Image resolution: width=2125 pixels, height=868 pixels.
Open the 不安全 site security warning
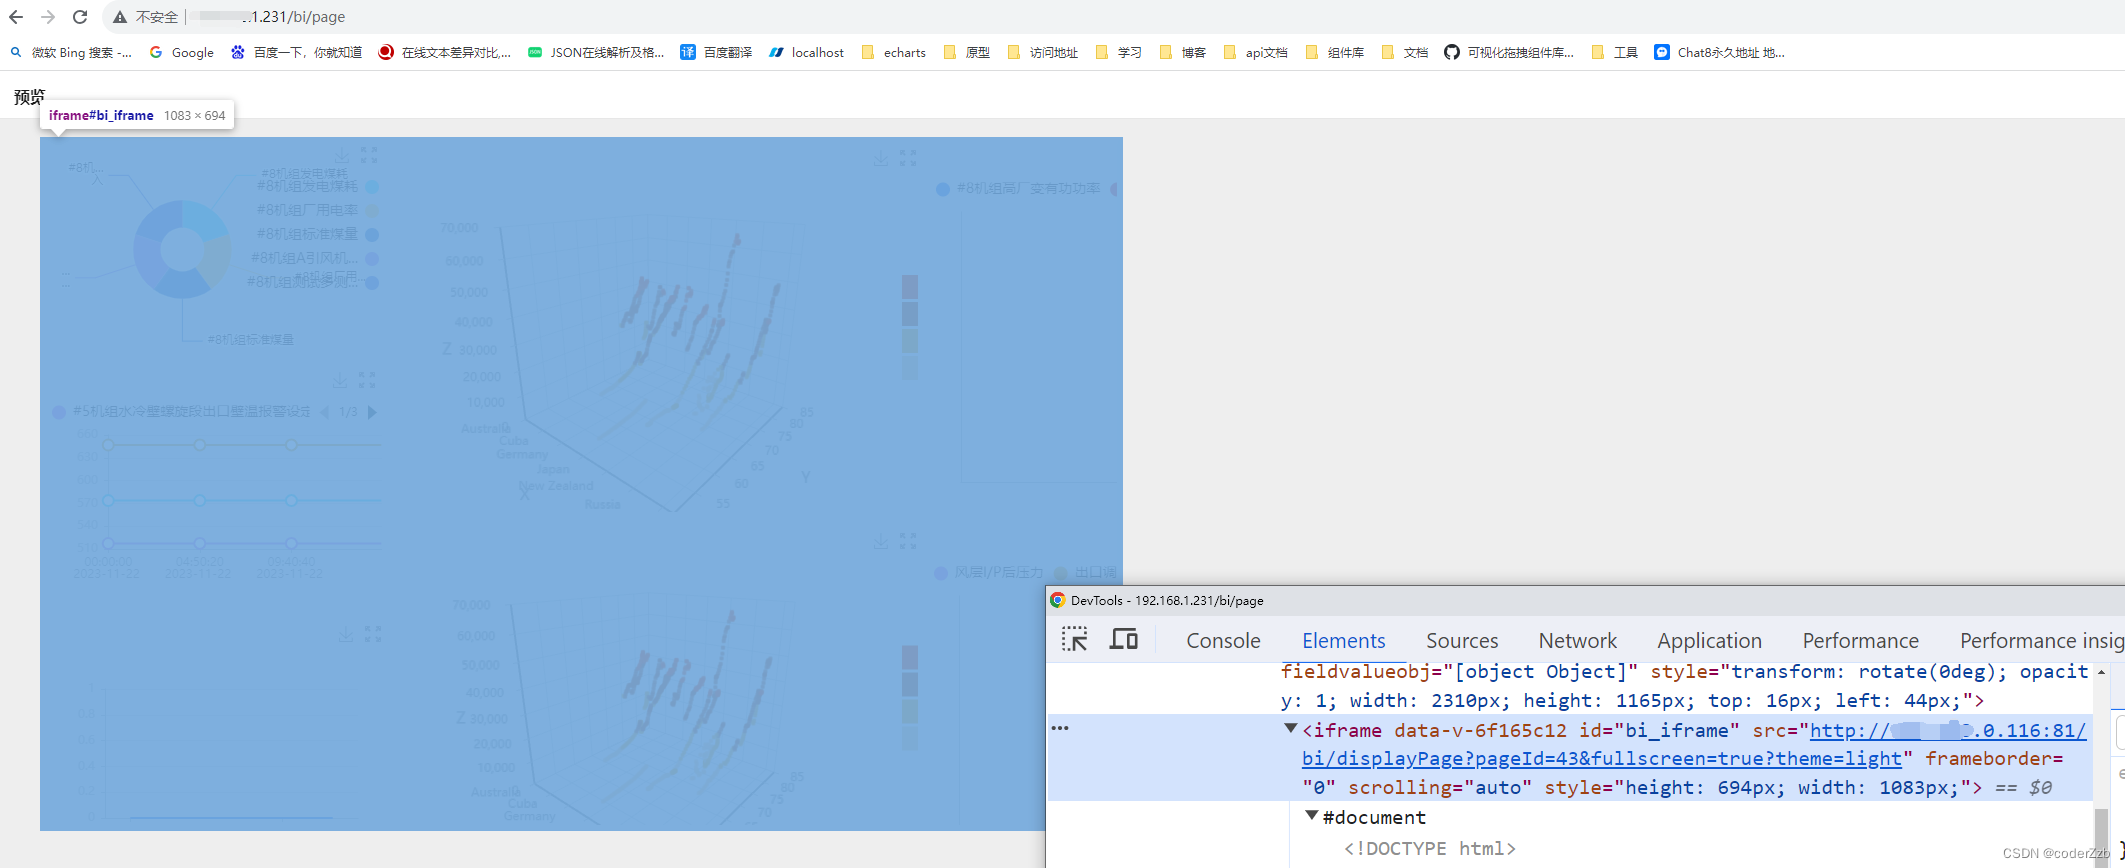click(x=145, y=17)
